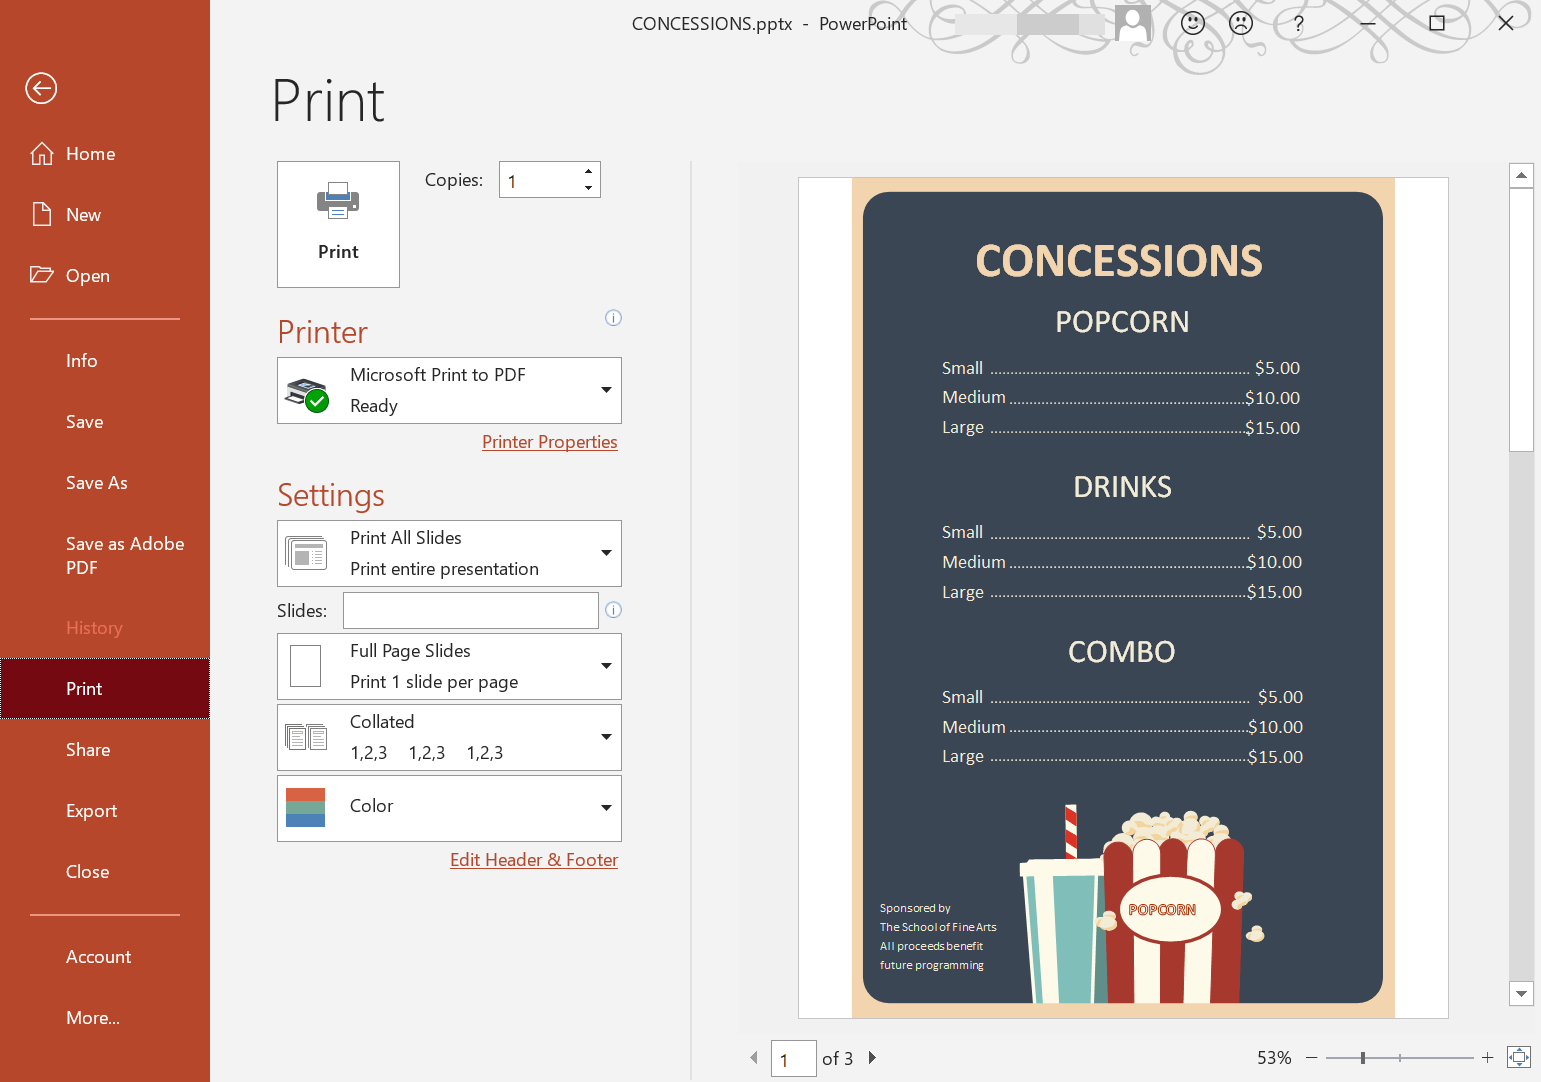Go to Home in the sidebar
1541x1082 pixels.
(41, 153)
